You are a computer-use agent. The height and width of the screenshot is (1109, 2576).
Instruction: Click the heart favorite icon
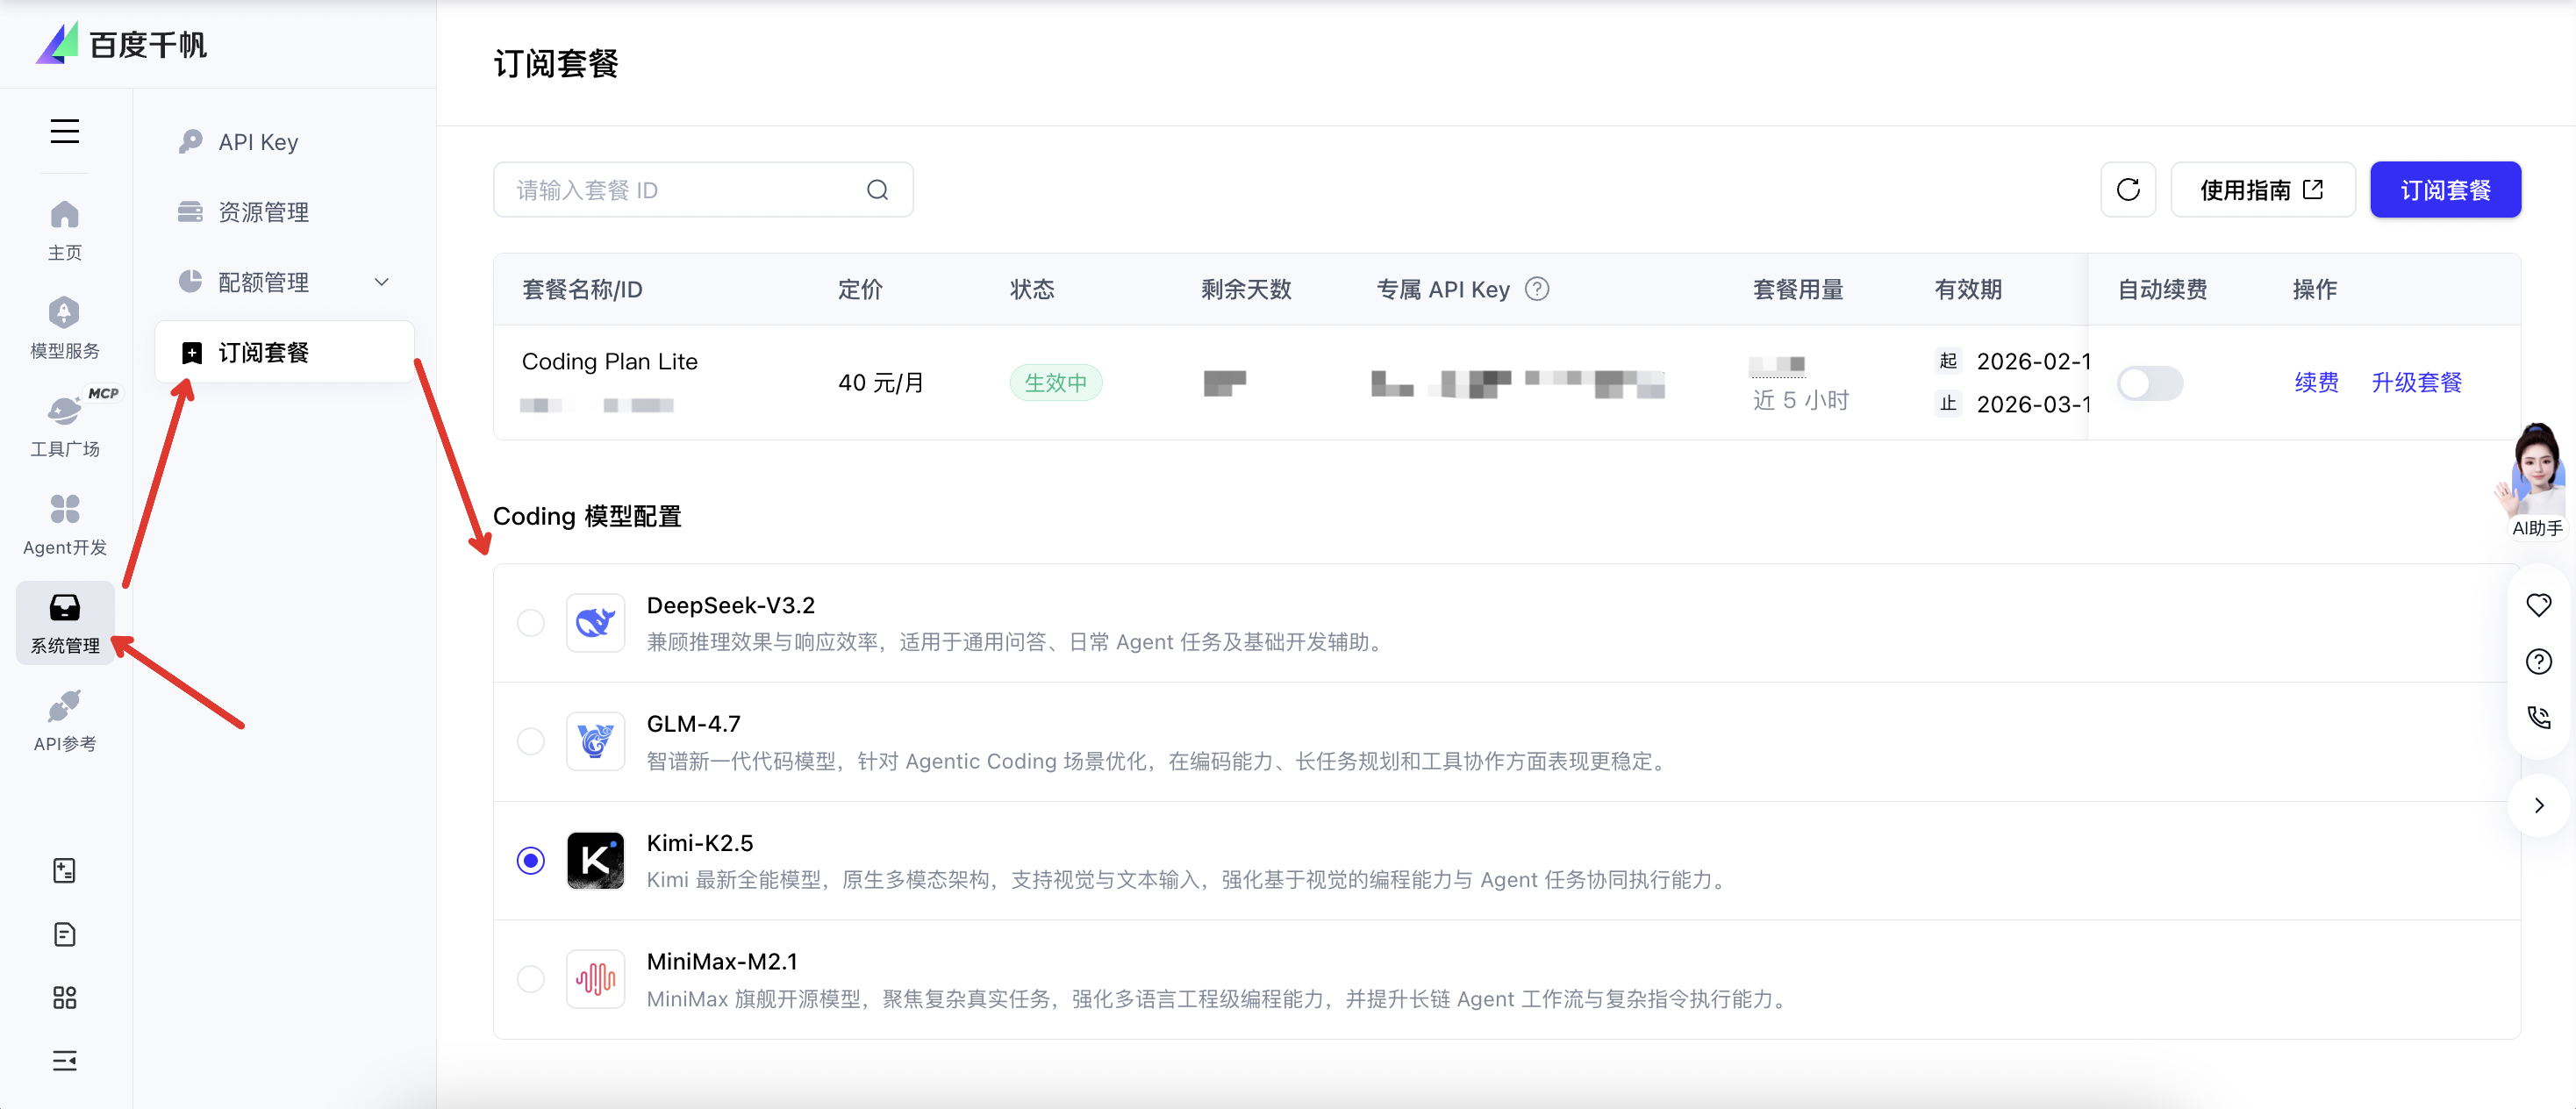2538,605
